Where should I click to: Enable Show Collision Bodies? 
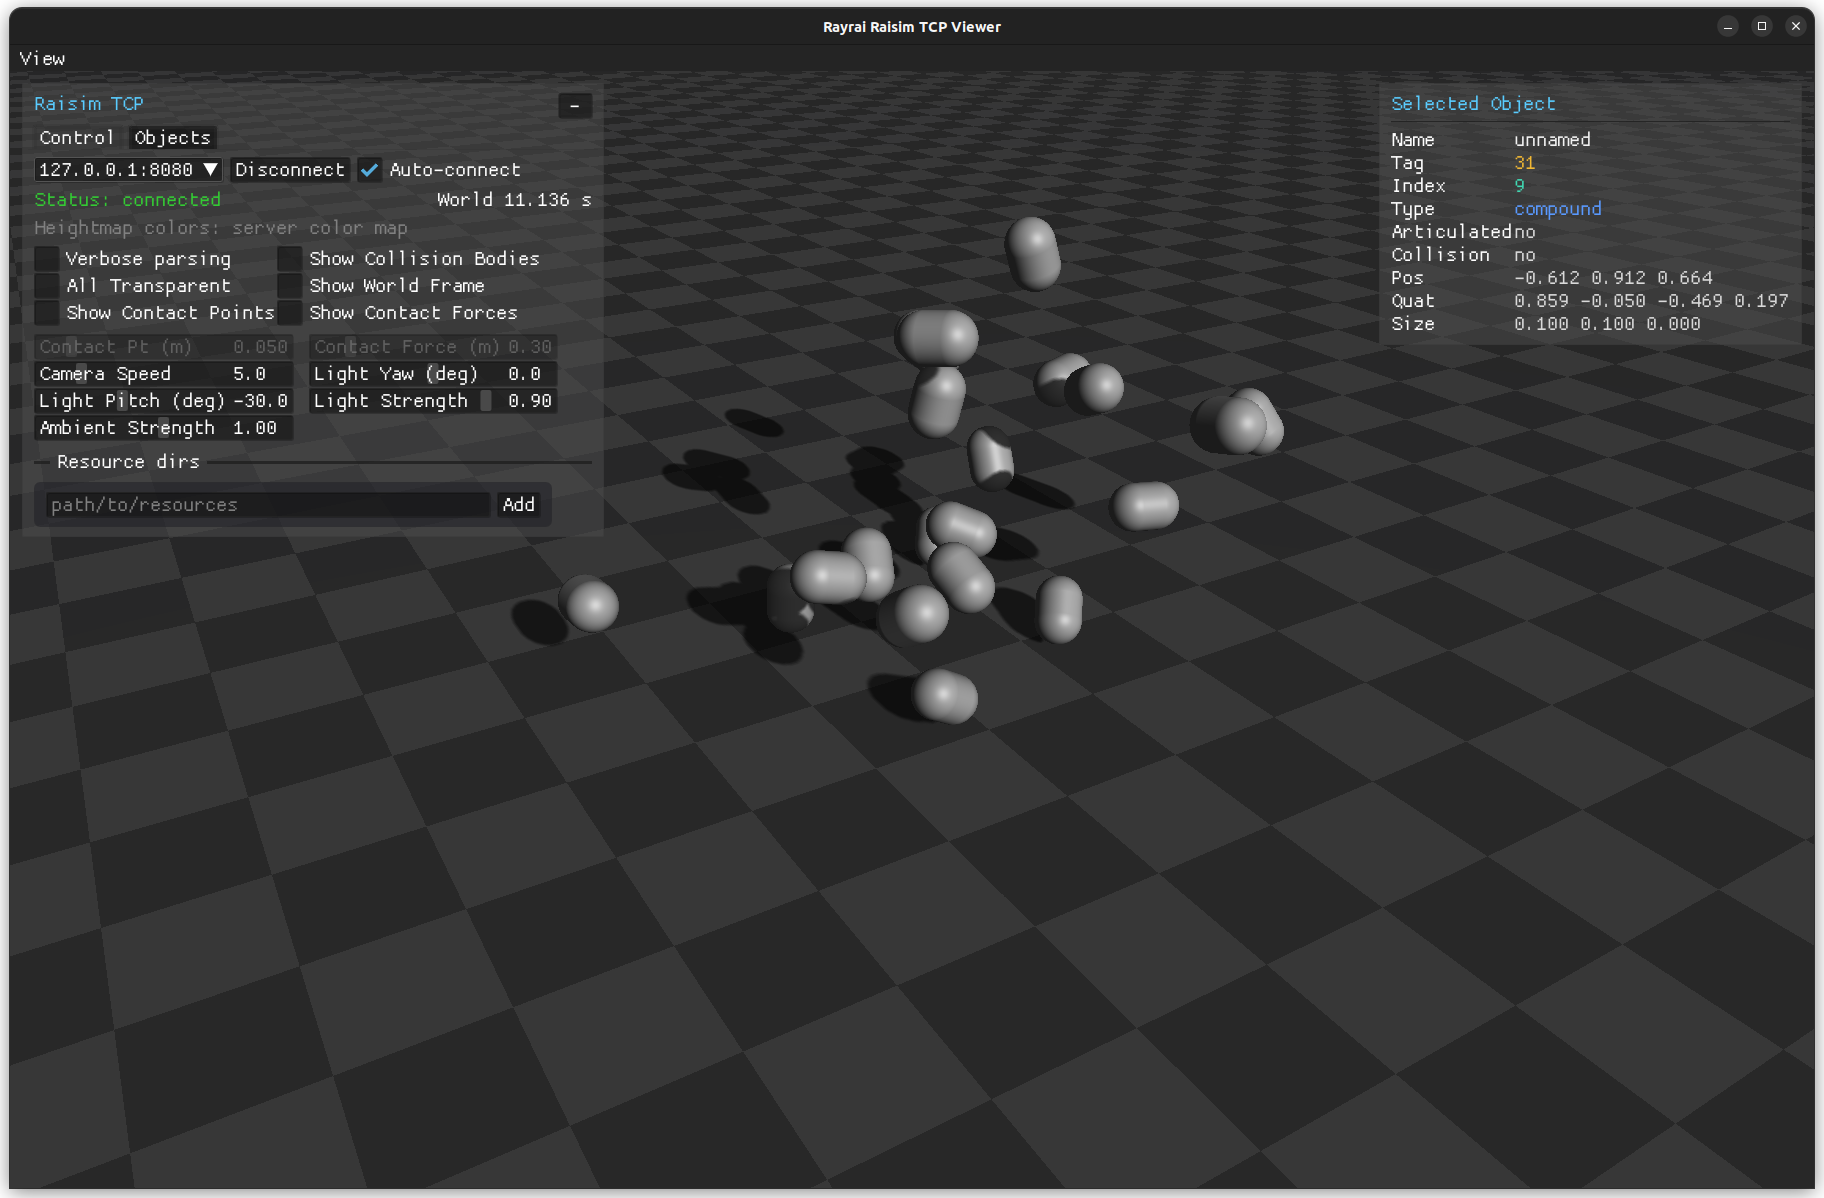point(289,258)
